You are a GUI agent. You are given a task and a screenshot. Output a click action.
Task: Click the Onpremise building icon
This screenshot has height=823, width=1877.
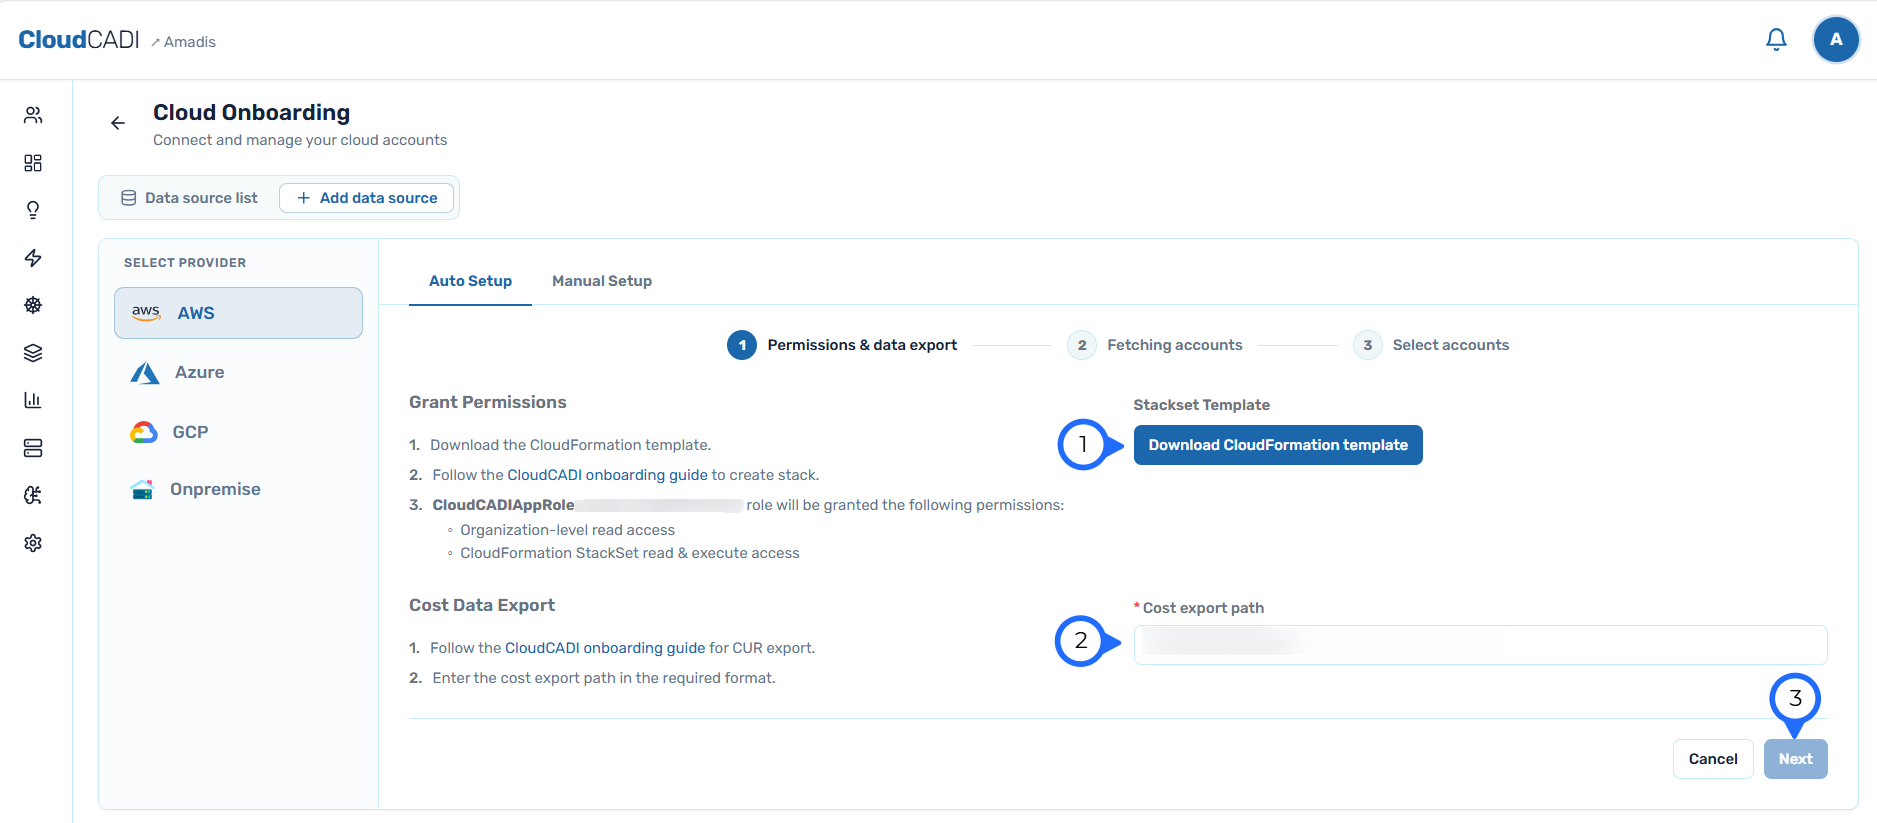pos(142,489)
